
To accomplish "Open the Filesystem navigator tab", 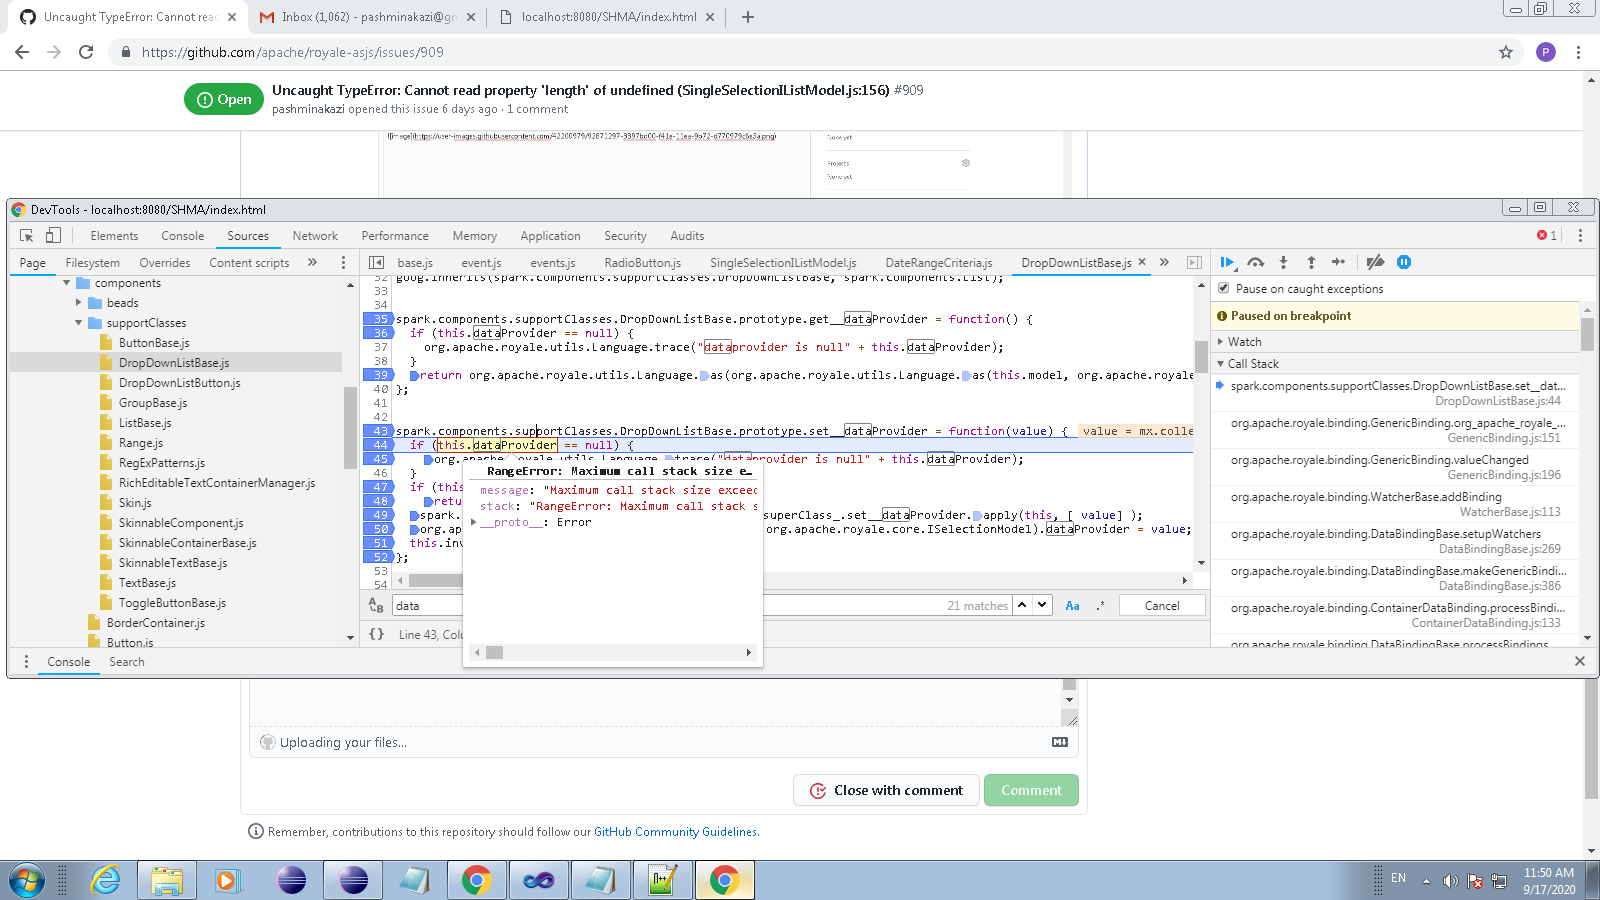I will (x=92, y=263).
